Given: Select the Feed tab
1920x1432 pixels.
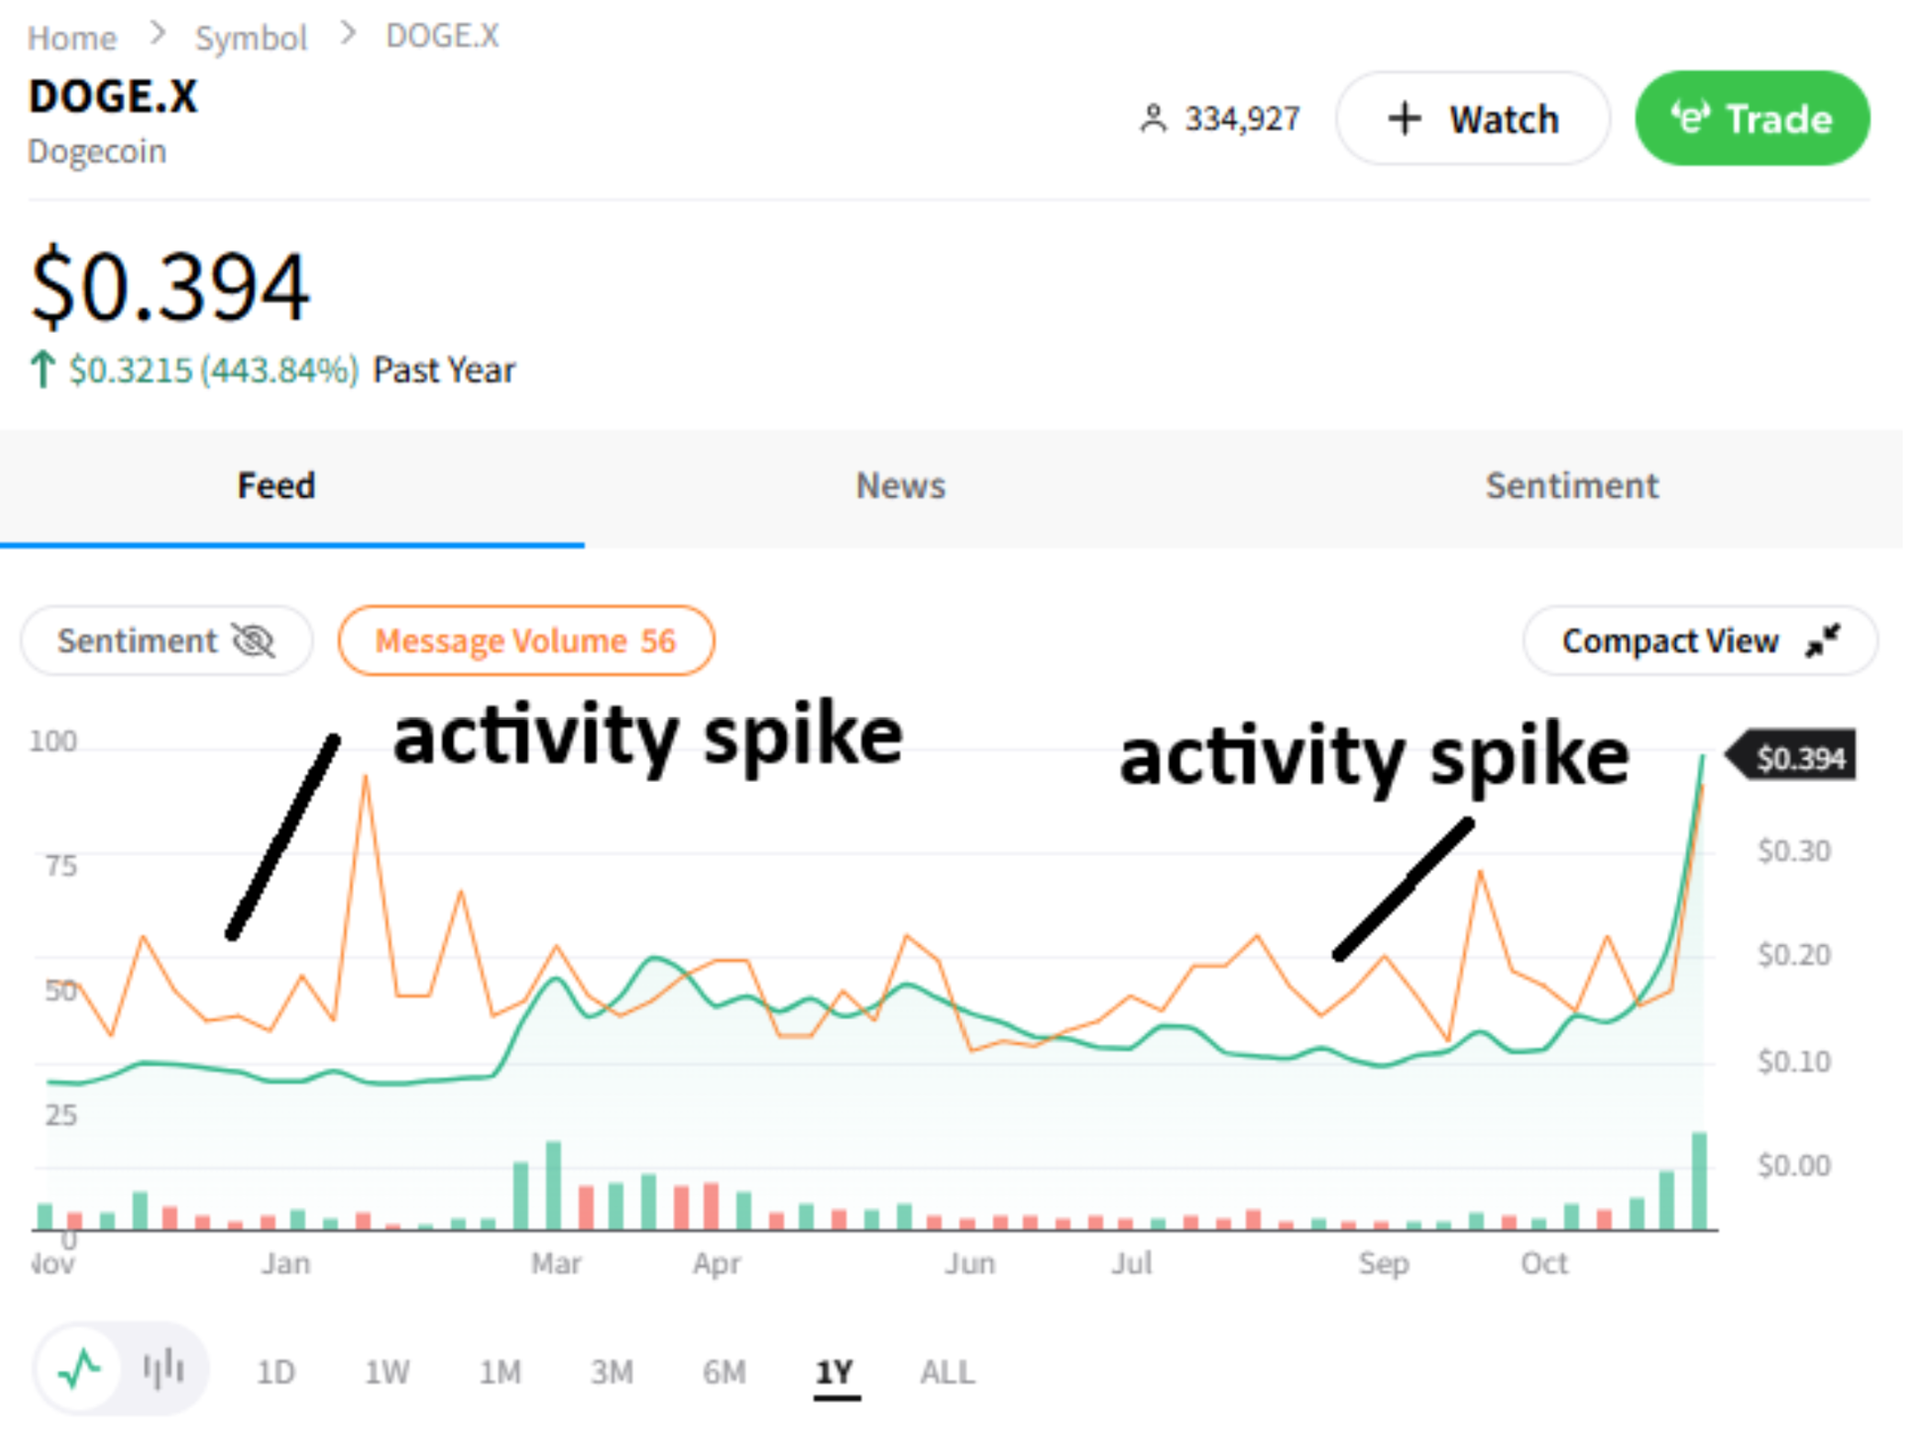Looking at the screenshot, I should [x=276, y=486].
